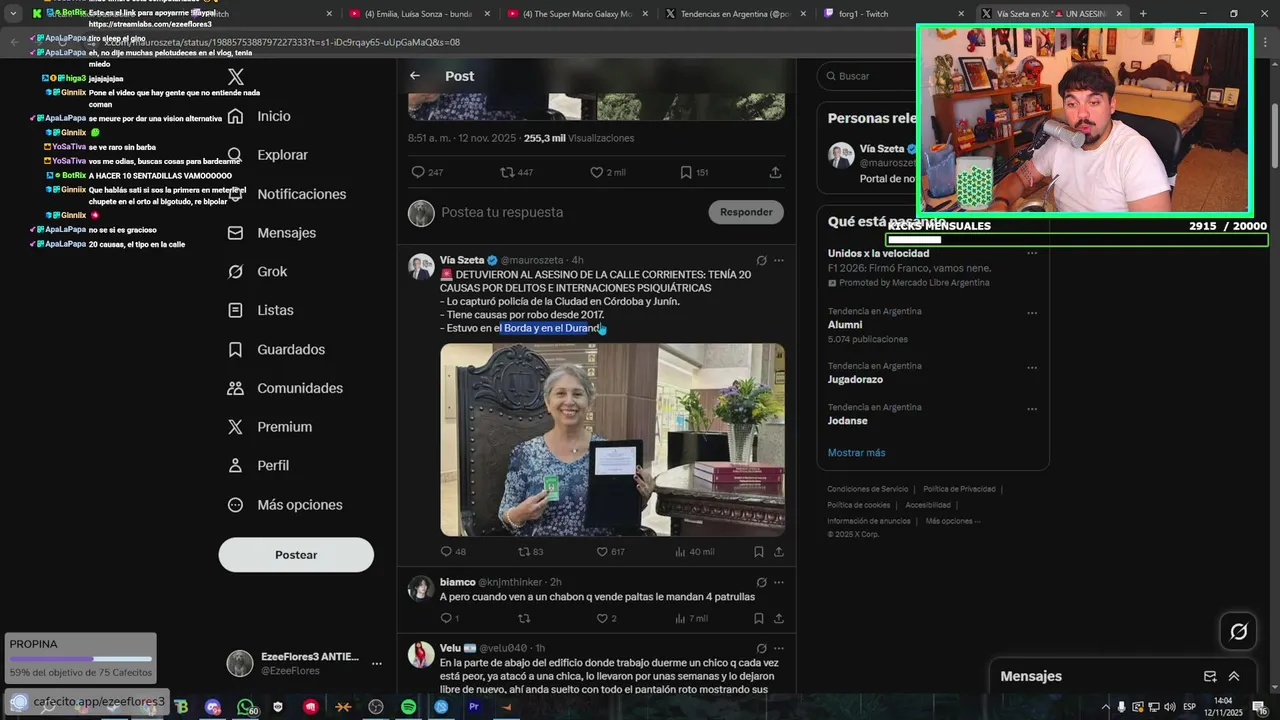
Task: Open Condiciones de Servicio footer link
Action: point(868,489)
